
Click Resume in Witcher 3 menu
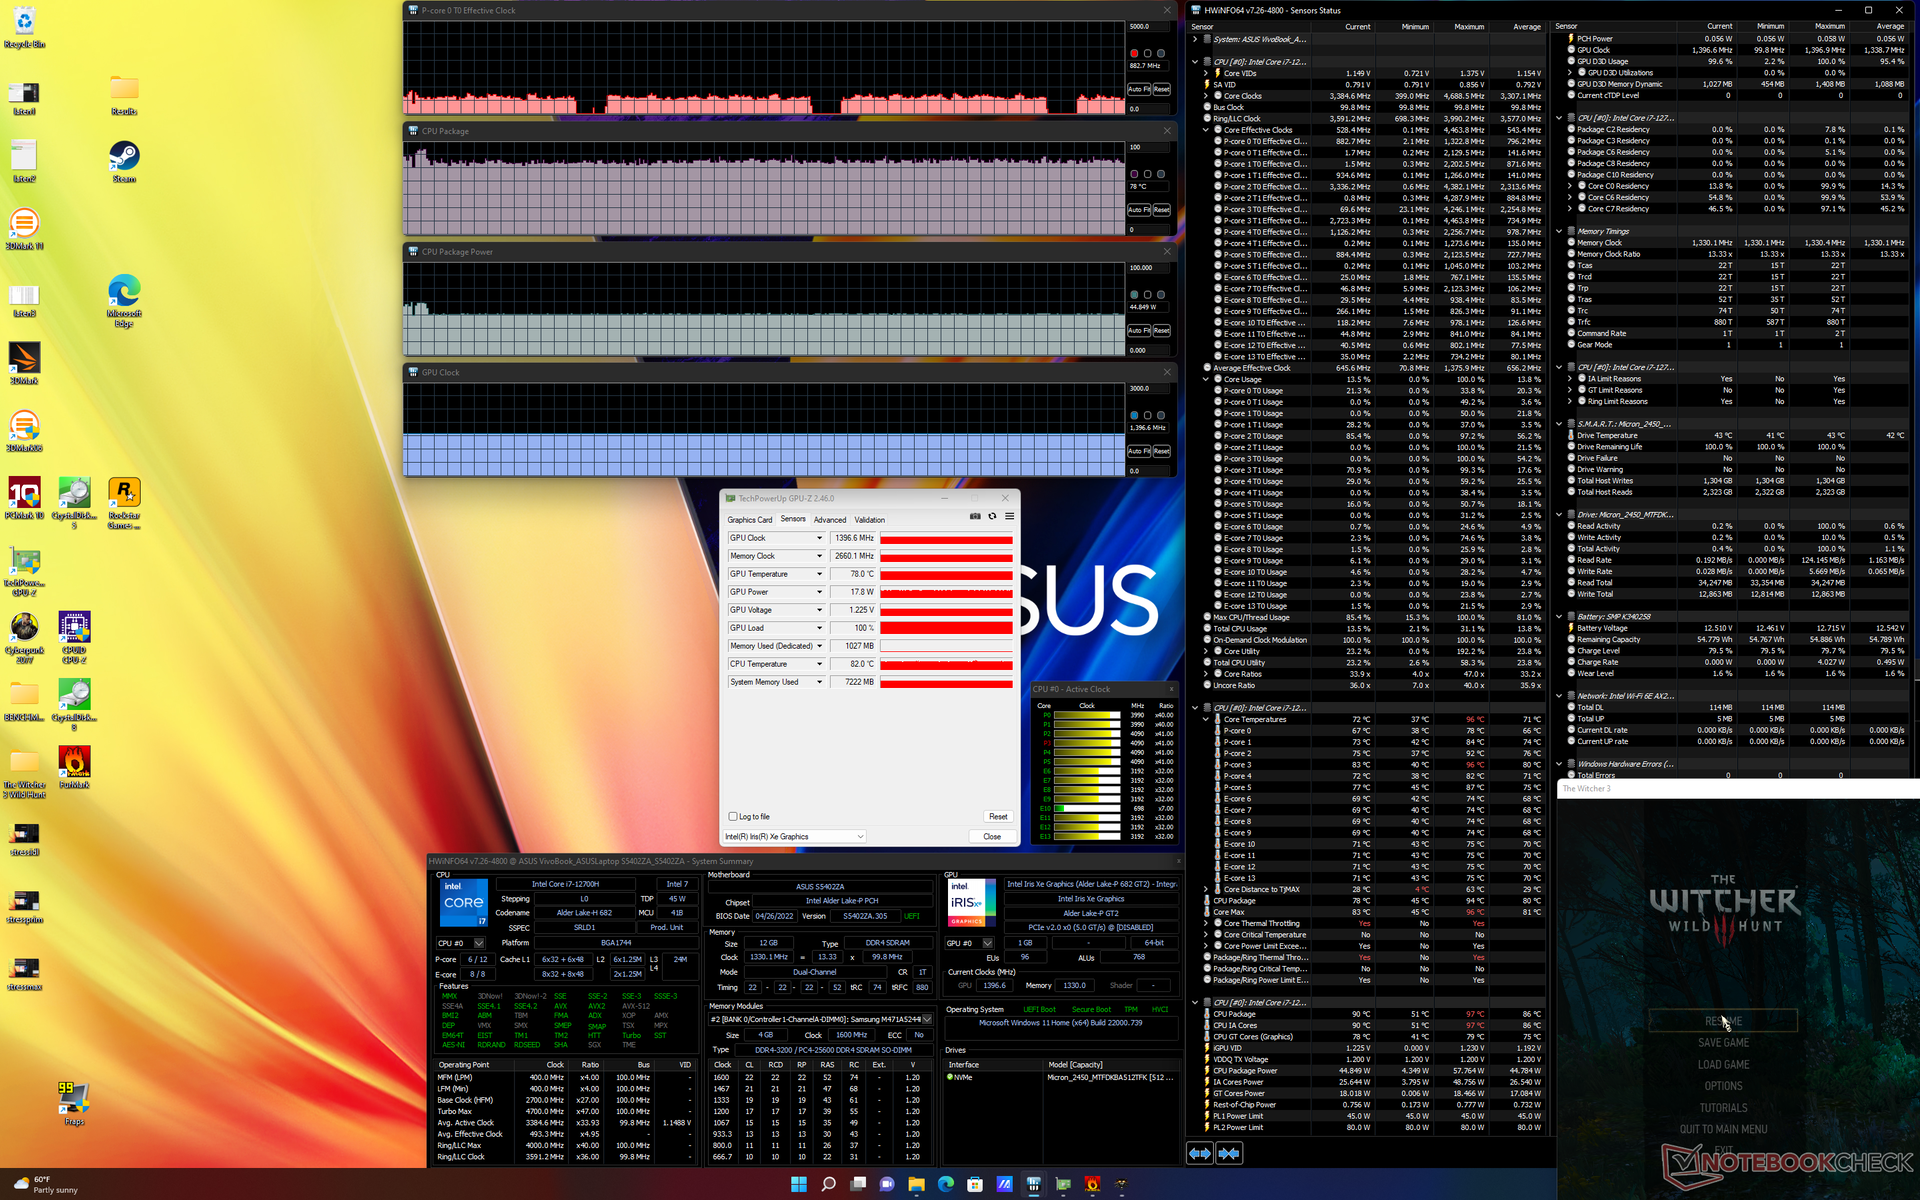pyautogui.click(x=1723, y=1021)
